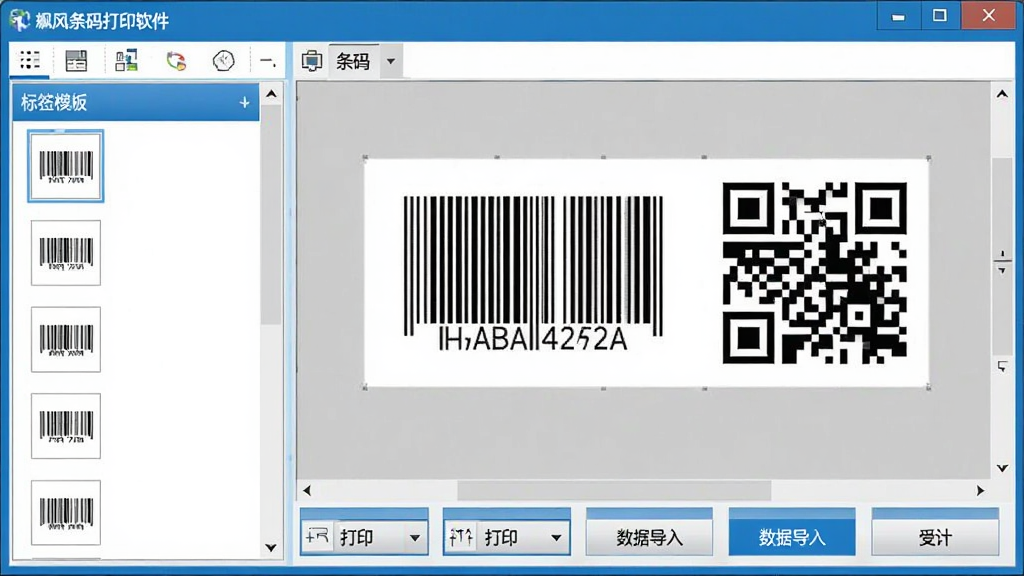Click the icon on second 打印 button
Image resolution: width=1024 pixels, height=576 pixels.
click(x=461, y=537)
